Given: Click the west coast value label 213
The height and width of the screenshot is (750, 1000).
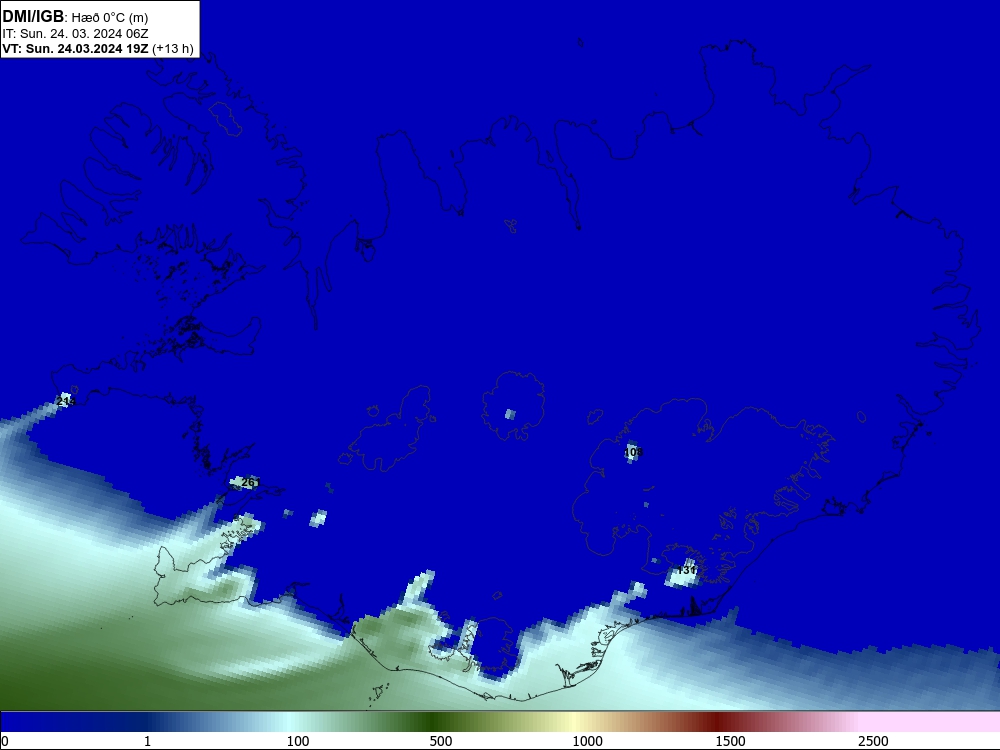Looking at the screenshot, I should pyautogui.click(x=66, y=401).
